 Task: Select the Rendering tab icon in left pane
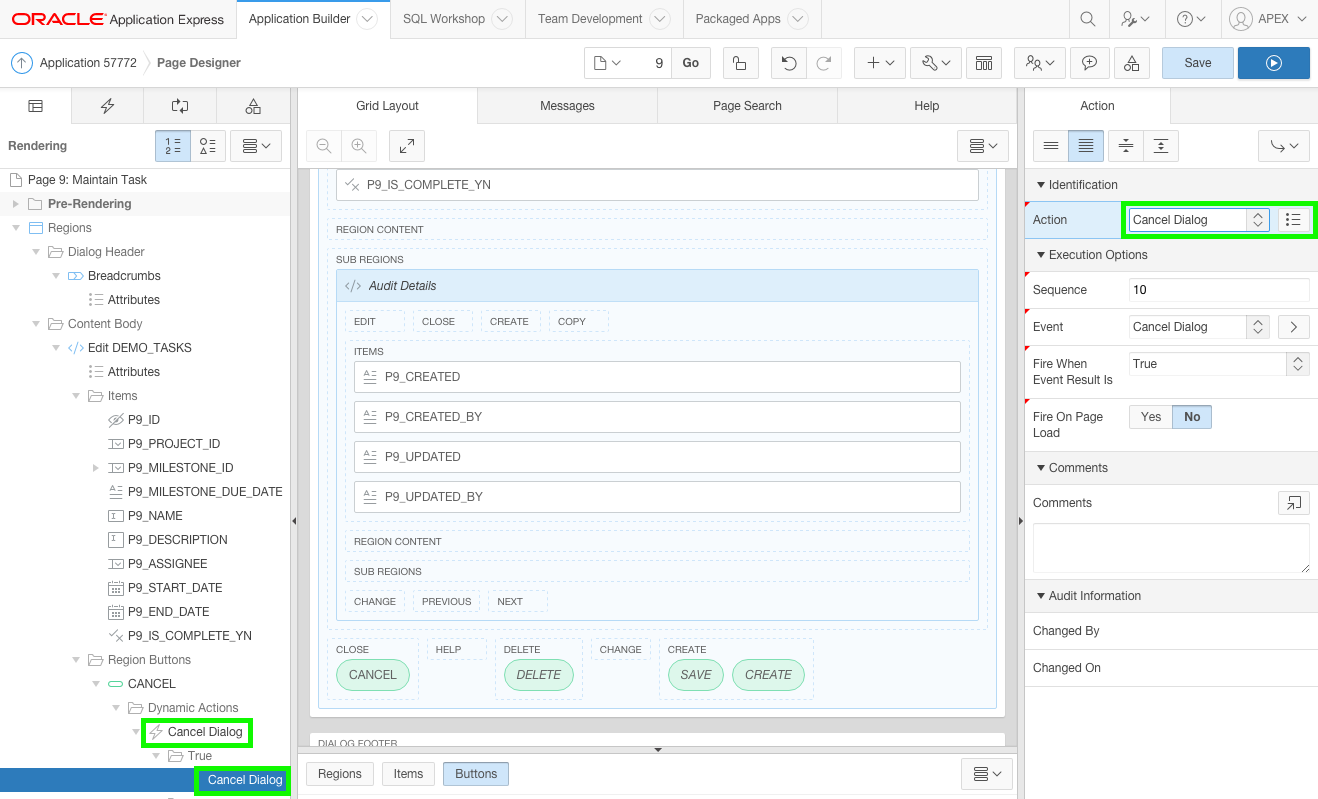(36, 106)
